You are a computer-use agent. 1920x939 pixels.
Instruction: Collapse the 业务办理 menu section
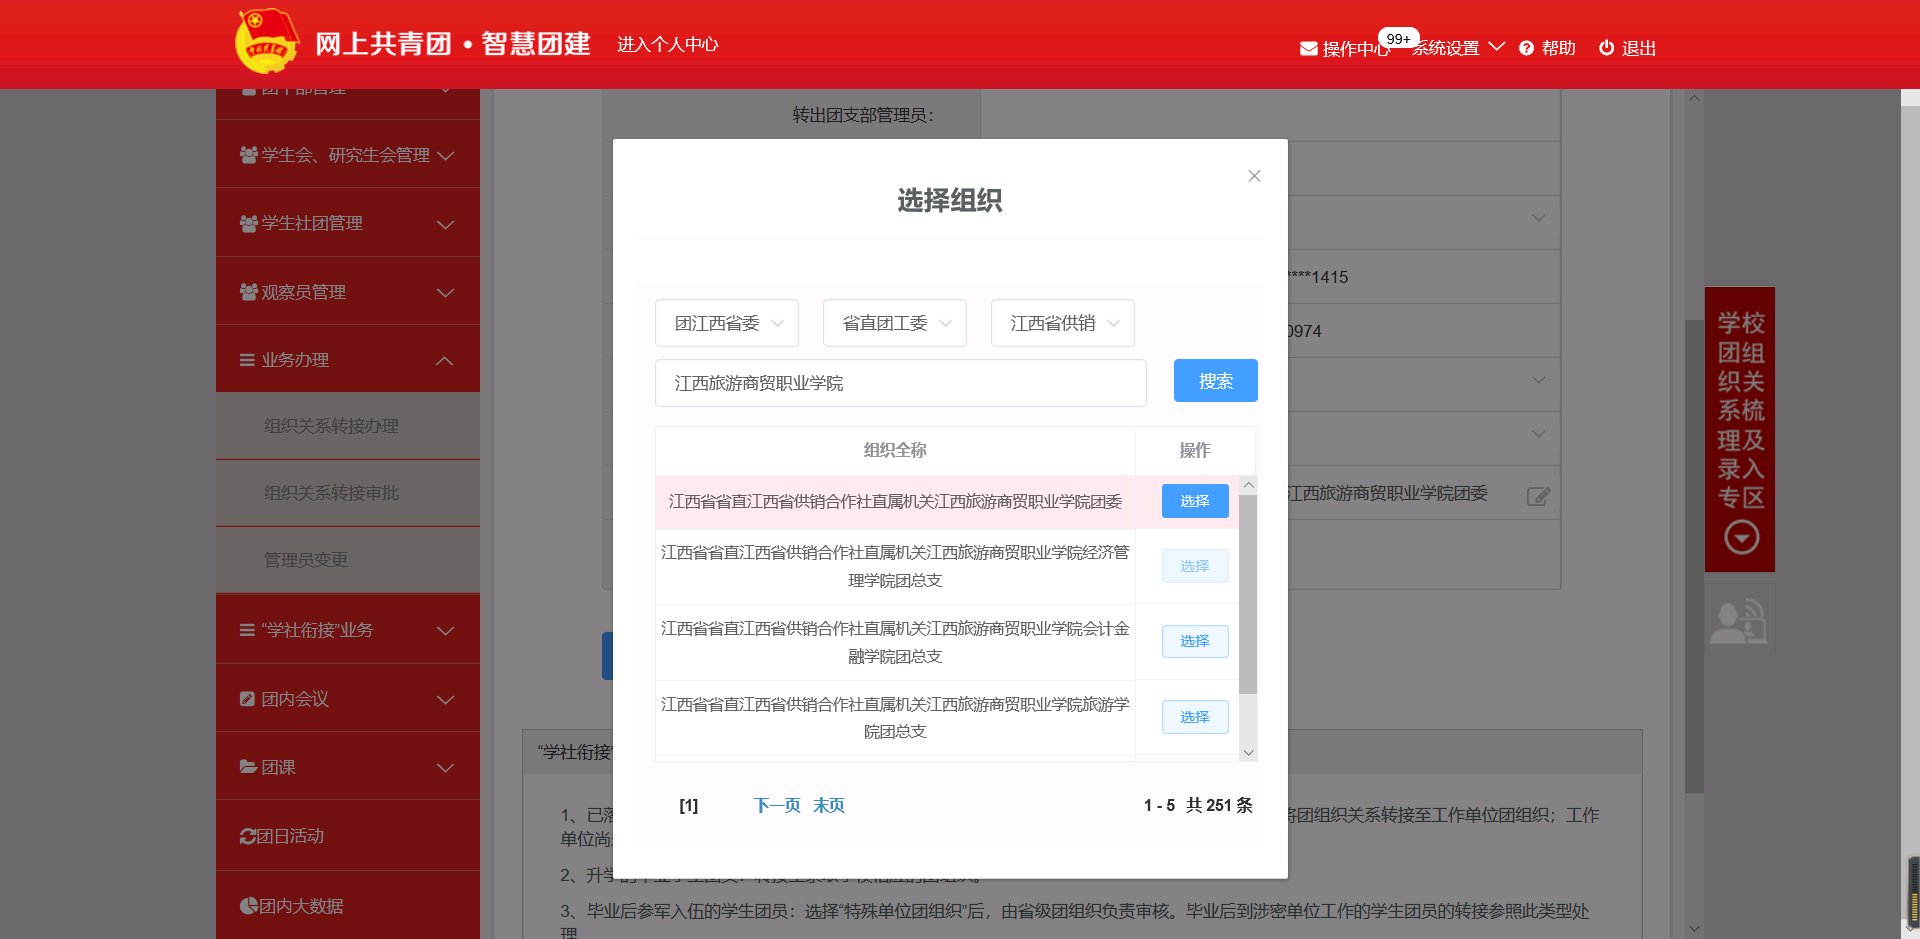pos(446,360)
